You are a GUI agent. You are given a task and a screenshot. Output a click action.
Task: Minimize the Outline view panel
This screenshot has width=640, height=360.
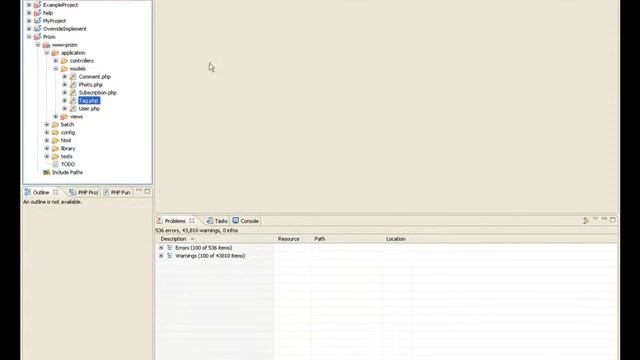(x=139, y=191)
